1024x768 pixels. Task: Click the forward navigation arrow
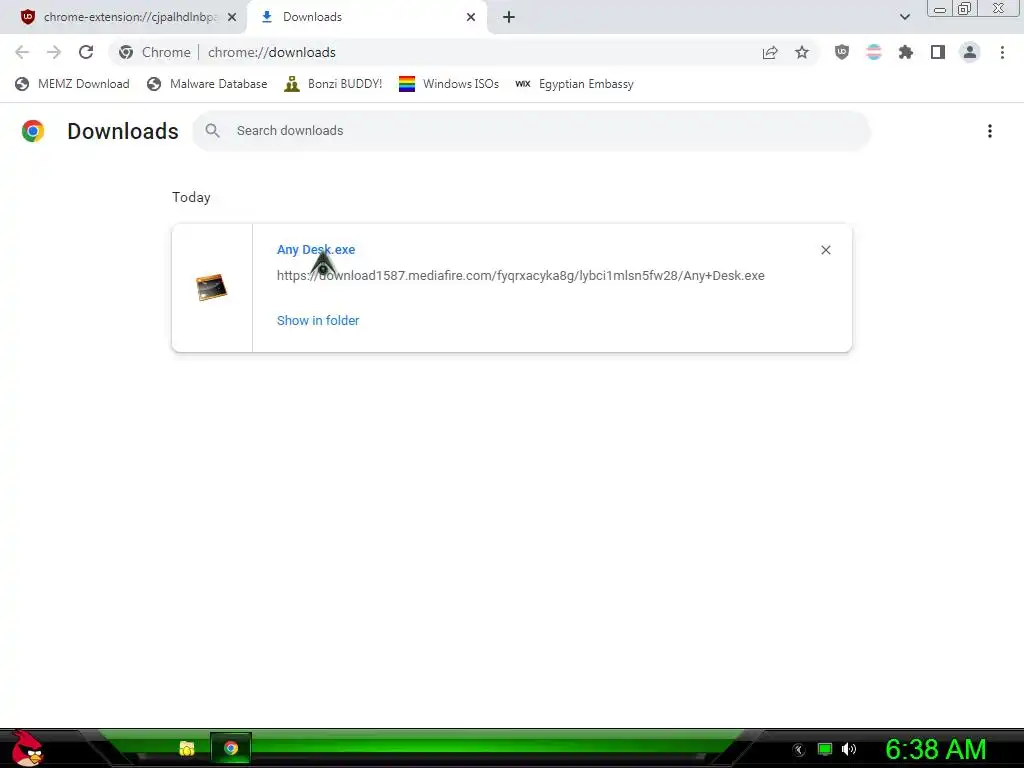[x=54, y=52]
